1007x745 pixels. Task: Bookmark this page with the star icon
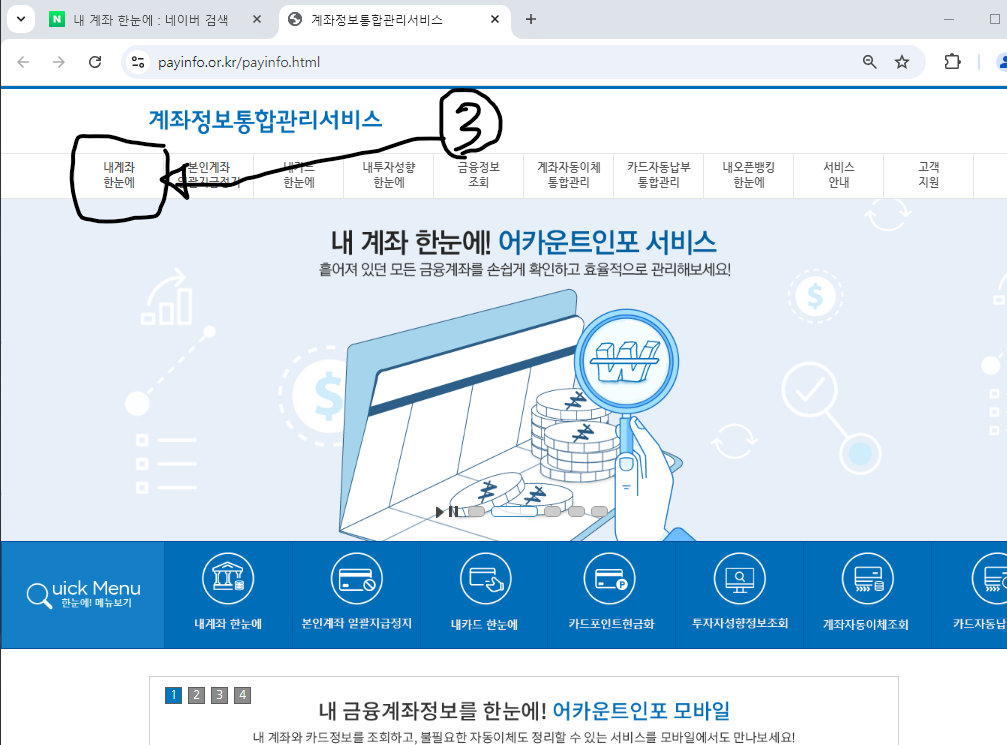[x=902, y=62]
